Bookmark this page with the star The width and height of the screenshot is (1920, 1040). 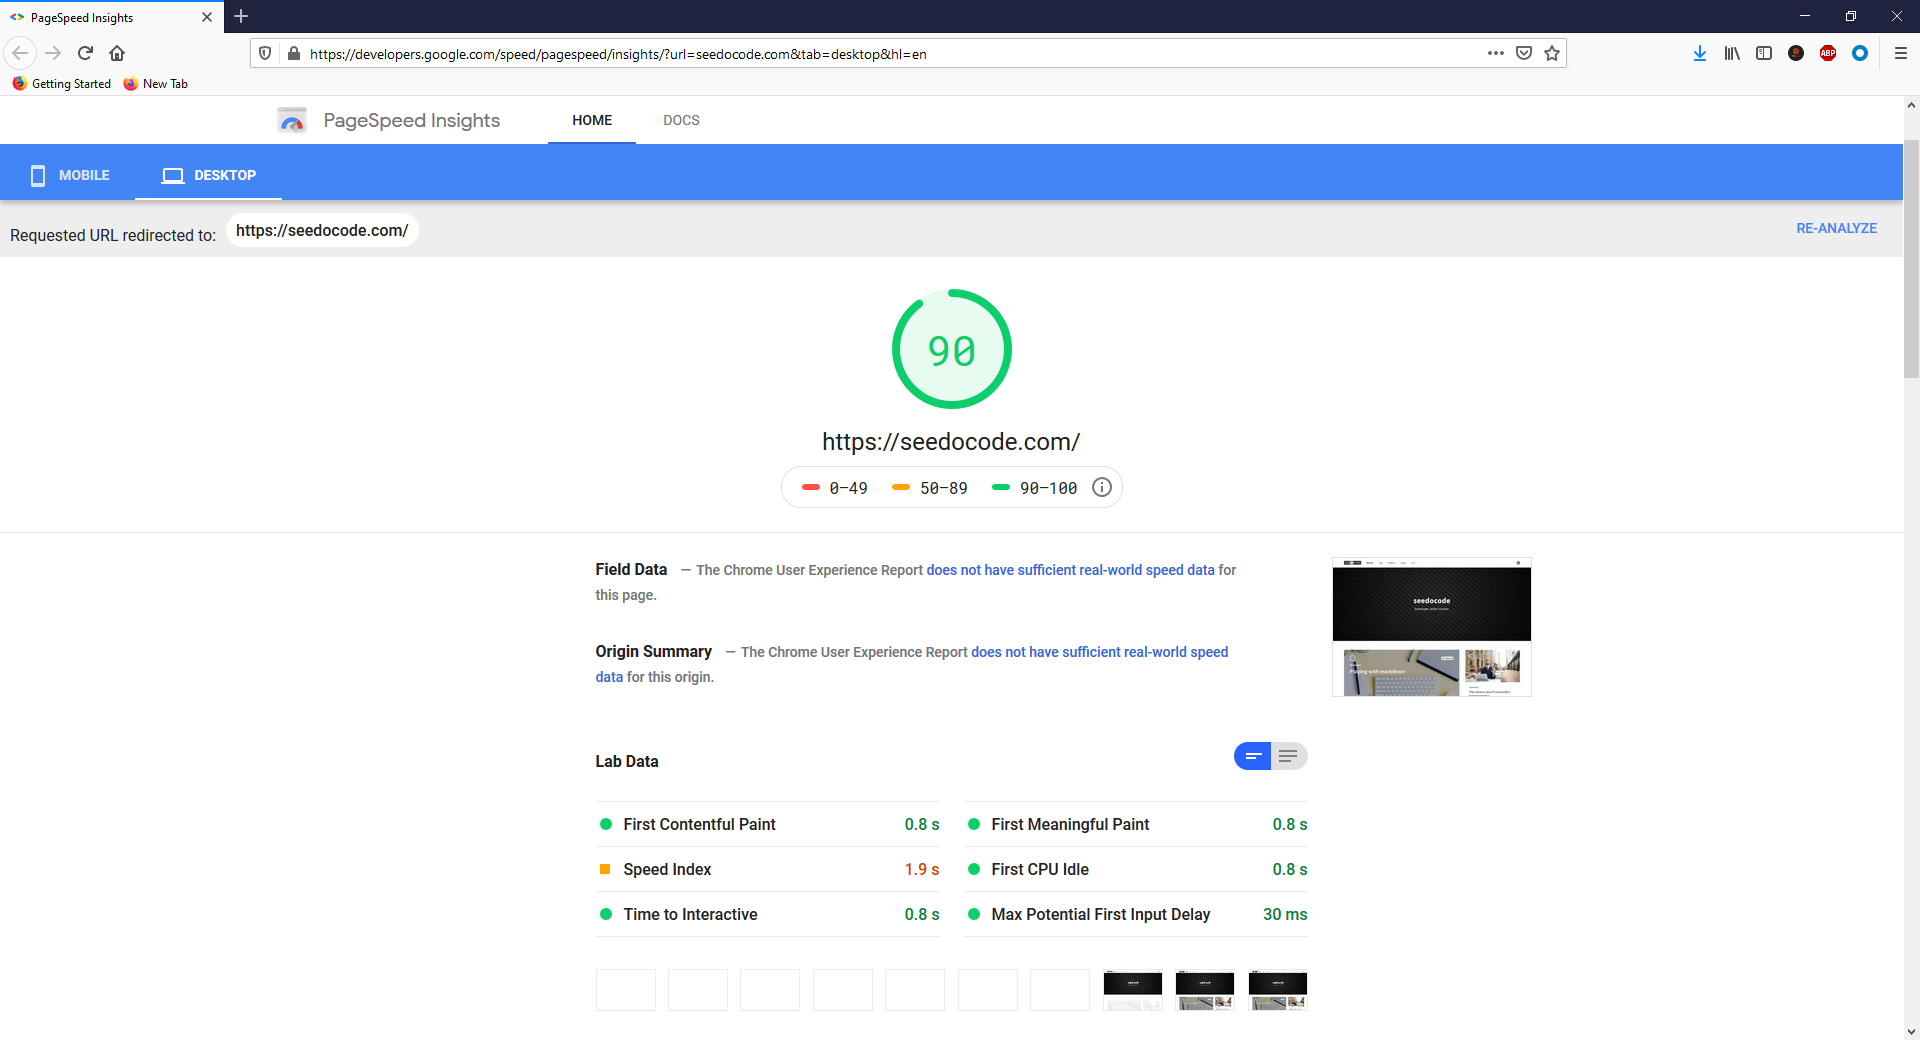[x=1552, y=53]
